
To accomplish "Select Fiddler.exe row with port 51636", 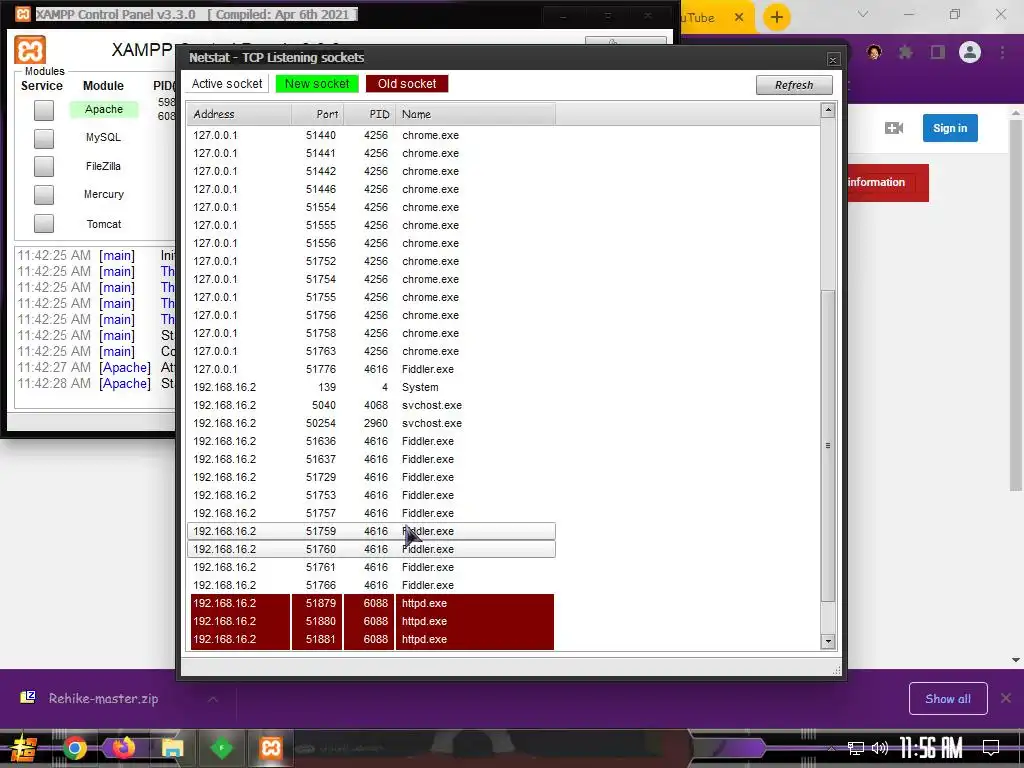I will pos(371,441).
